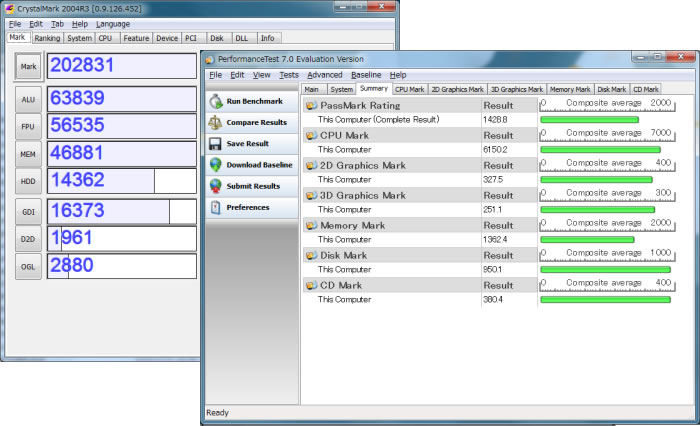Switch to the Memory Mark tab

pos(570,89)
